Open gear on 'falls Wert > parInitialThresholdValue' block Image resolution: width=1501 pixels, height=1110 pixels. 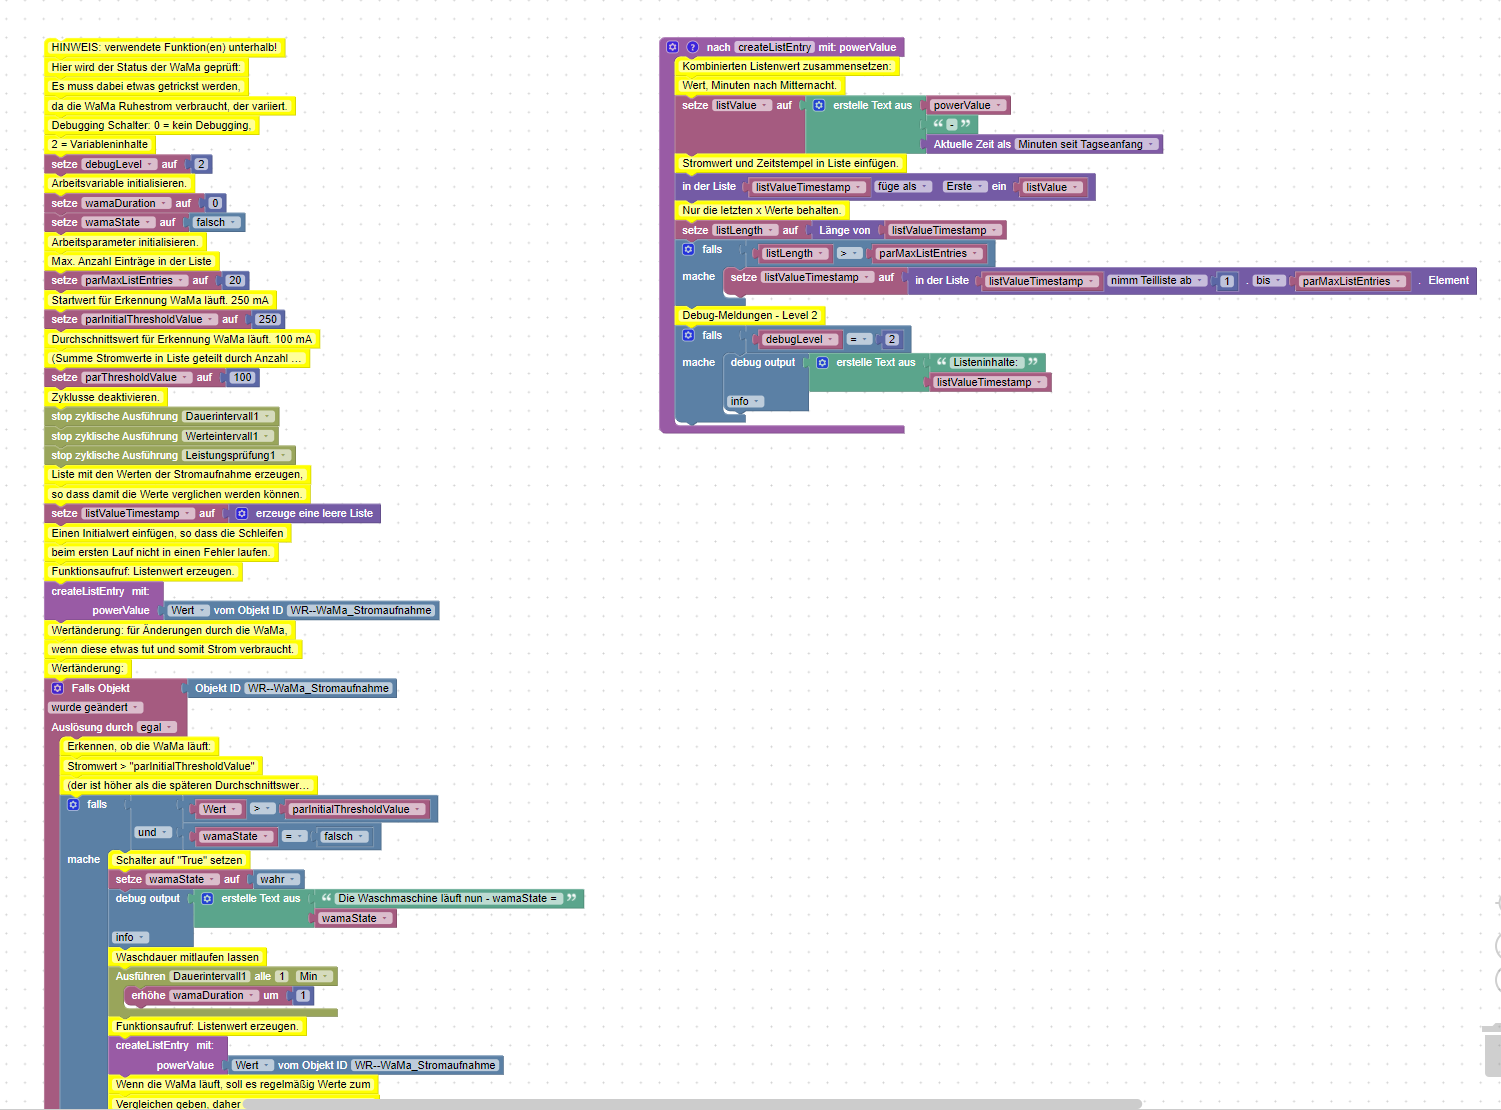click(73, 804)
